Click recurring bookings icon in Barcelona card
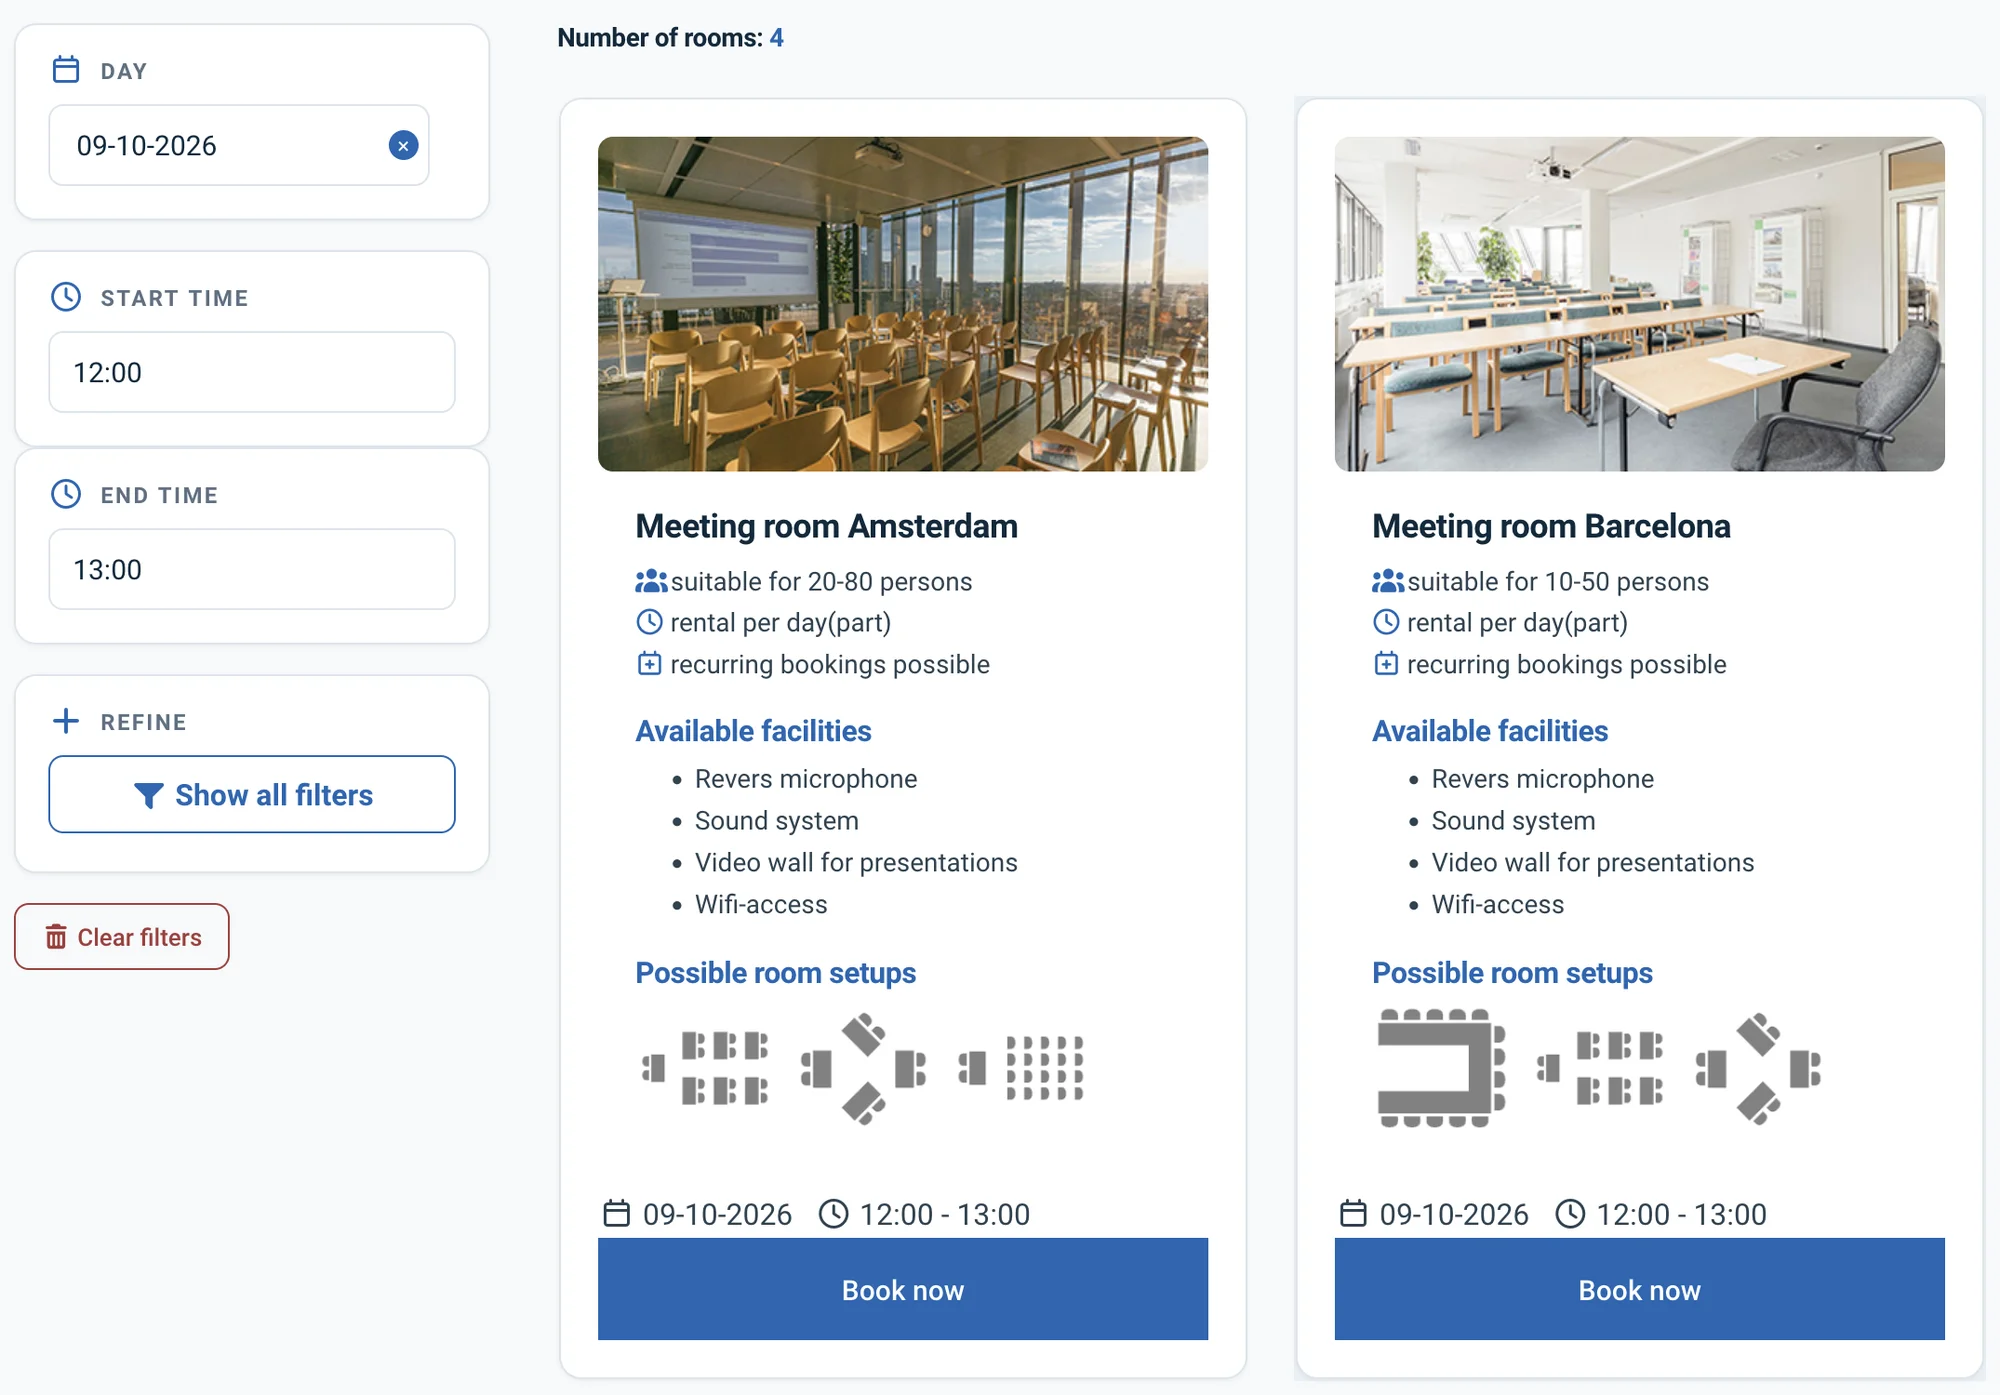The width and height of the screenshot is (2000, 1395). tap(1386, 664)
